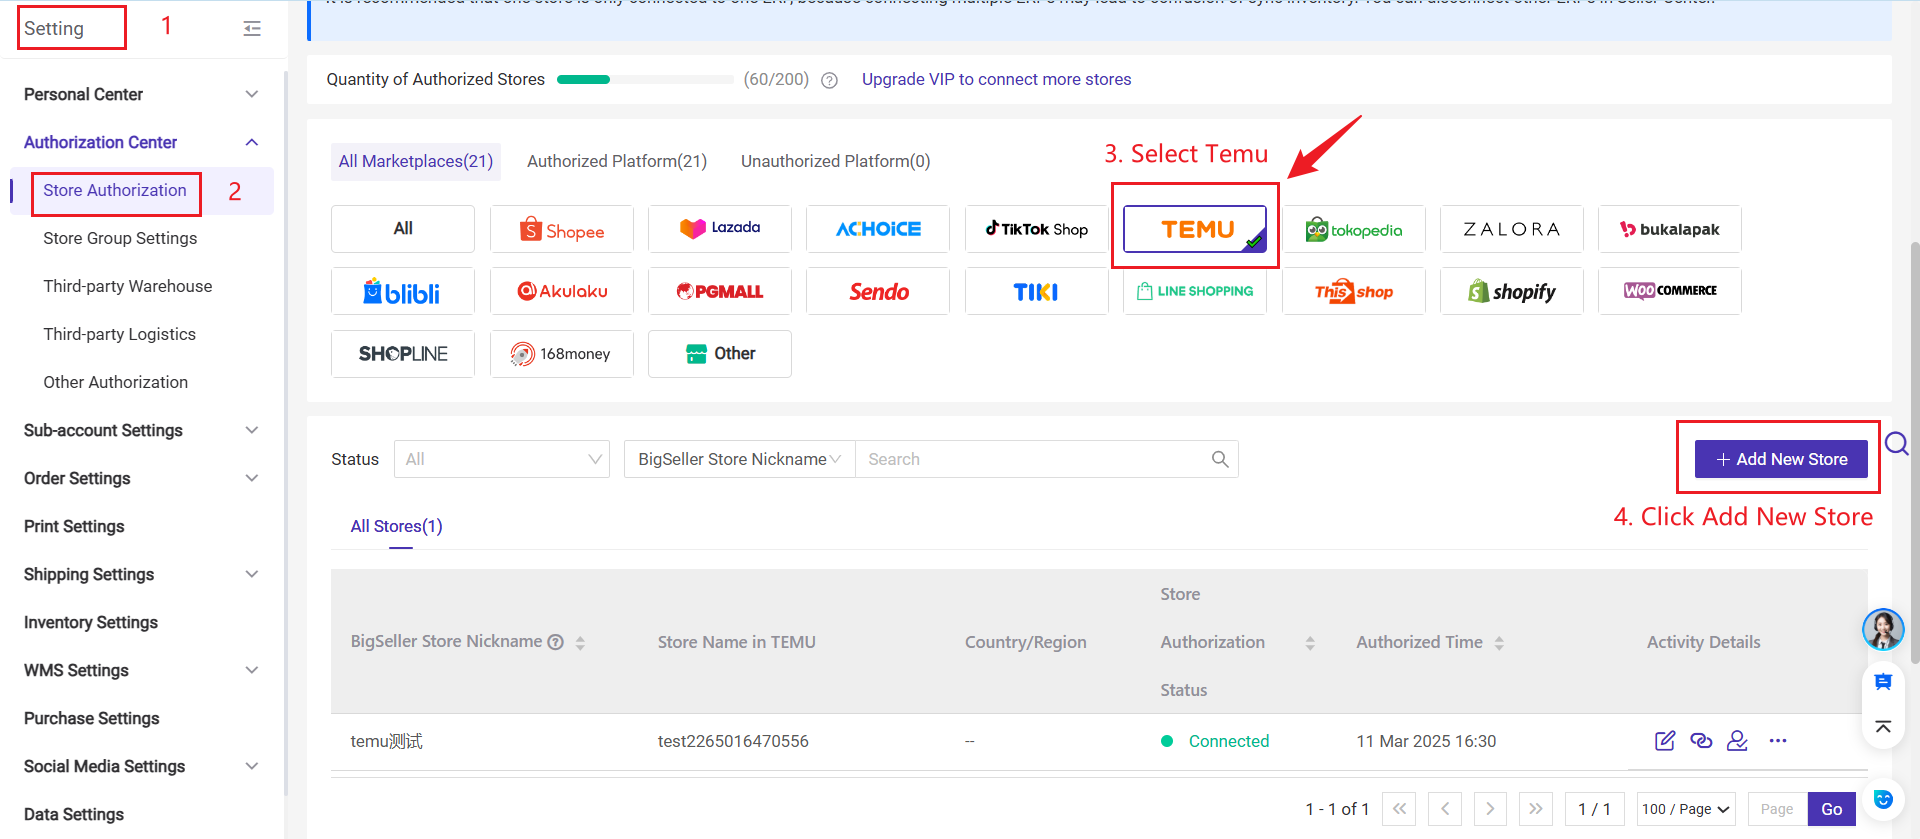This screenshot has height=839, width=1920.
Task: Open Third-party Warehouse menu item
Action: pos(128,286)
